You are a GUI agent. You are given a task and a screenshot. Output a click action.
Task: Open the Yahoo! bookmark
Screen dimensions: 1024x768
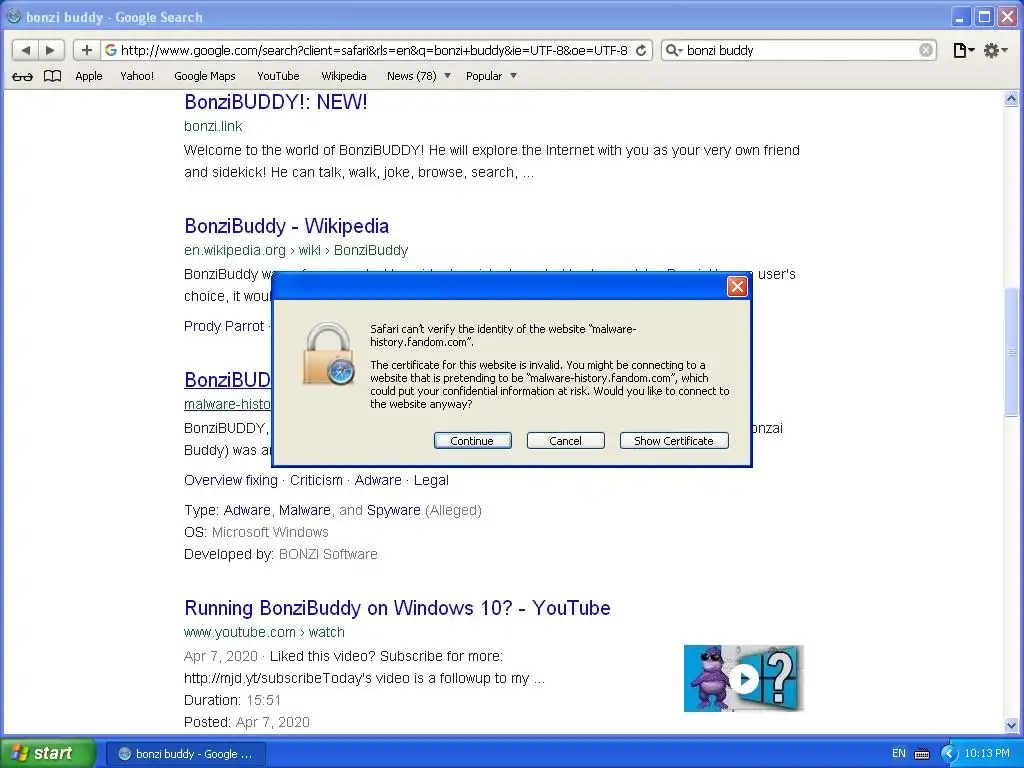click(137, 76)
